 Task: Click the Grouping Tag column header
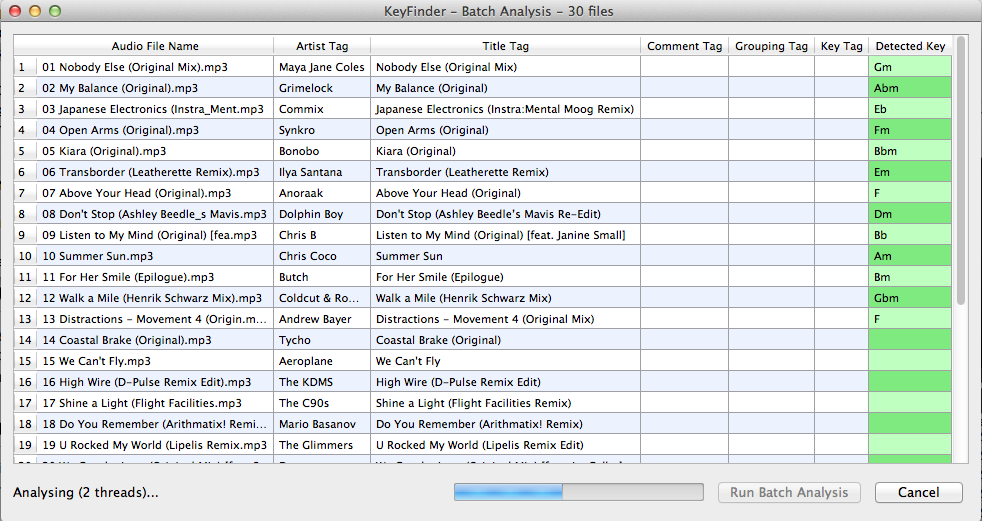pos(772,46)
